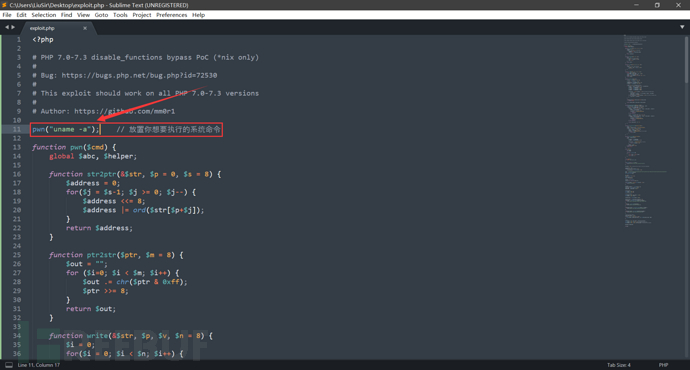Place cursor on the <?php opening tag
The image size is (690, 370).
(43, 40)
